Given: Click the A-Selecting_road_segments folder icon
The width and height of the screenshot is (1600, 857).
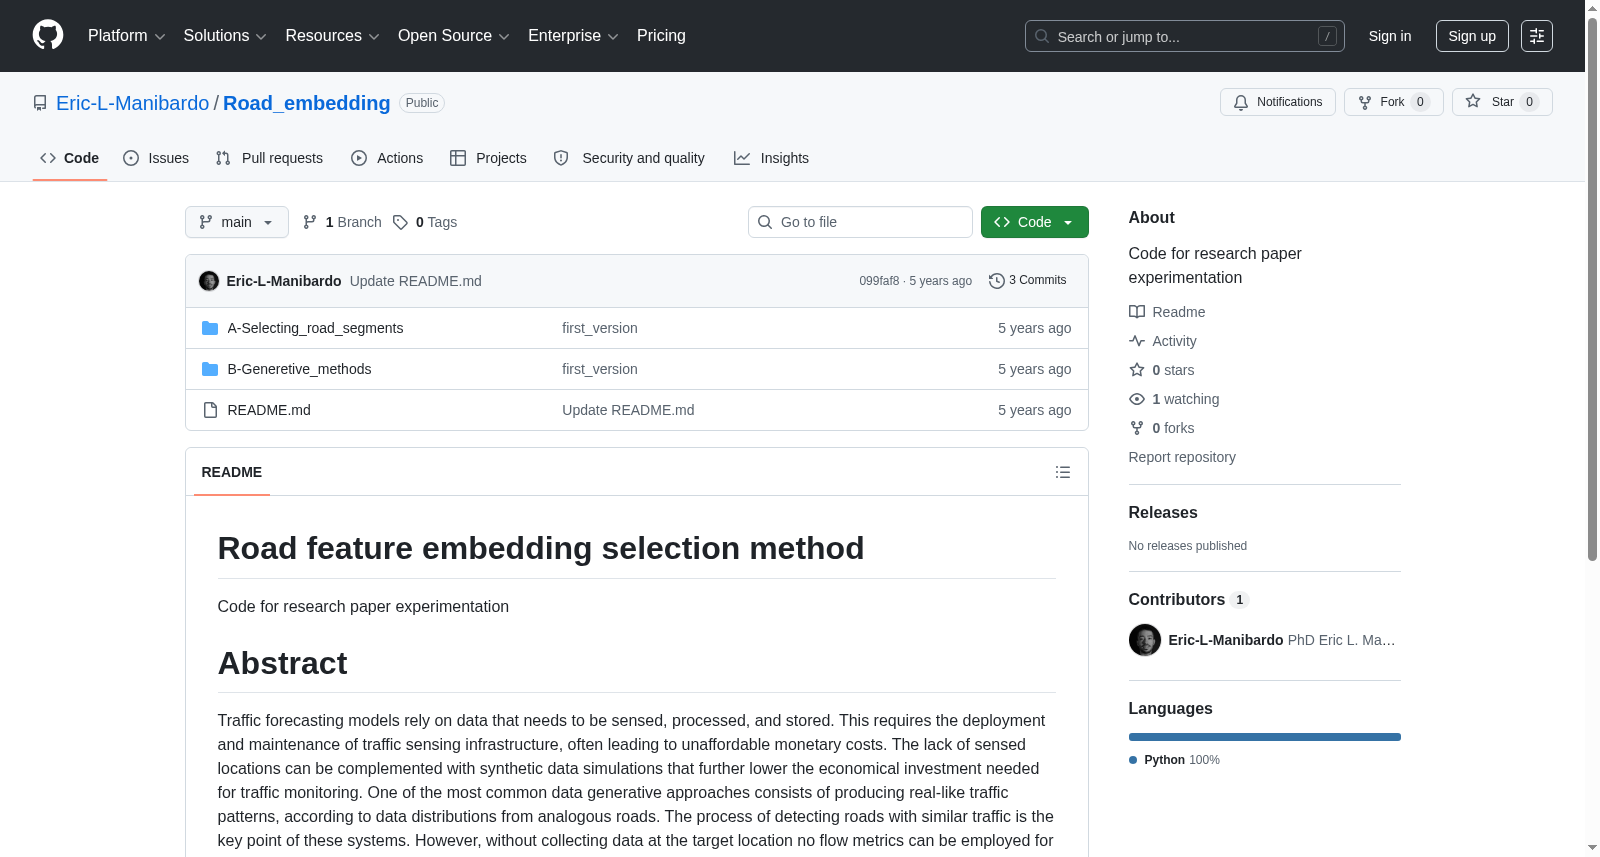Looking at the screenshot, I should point(210,328).
